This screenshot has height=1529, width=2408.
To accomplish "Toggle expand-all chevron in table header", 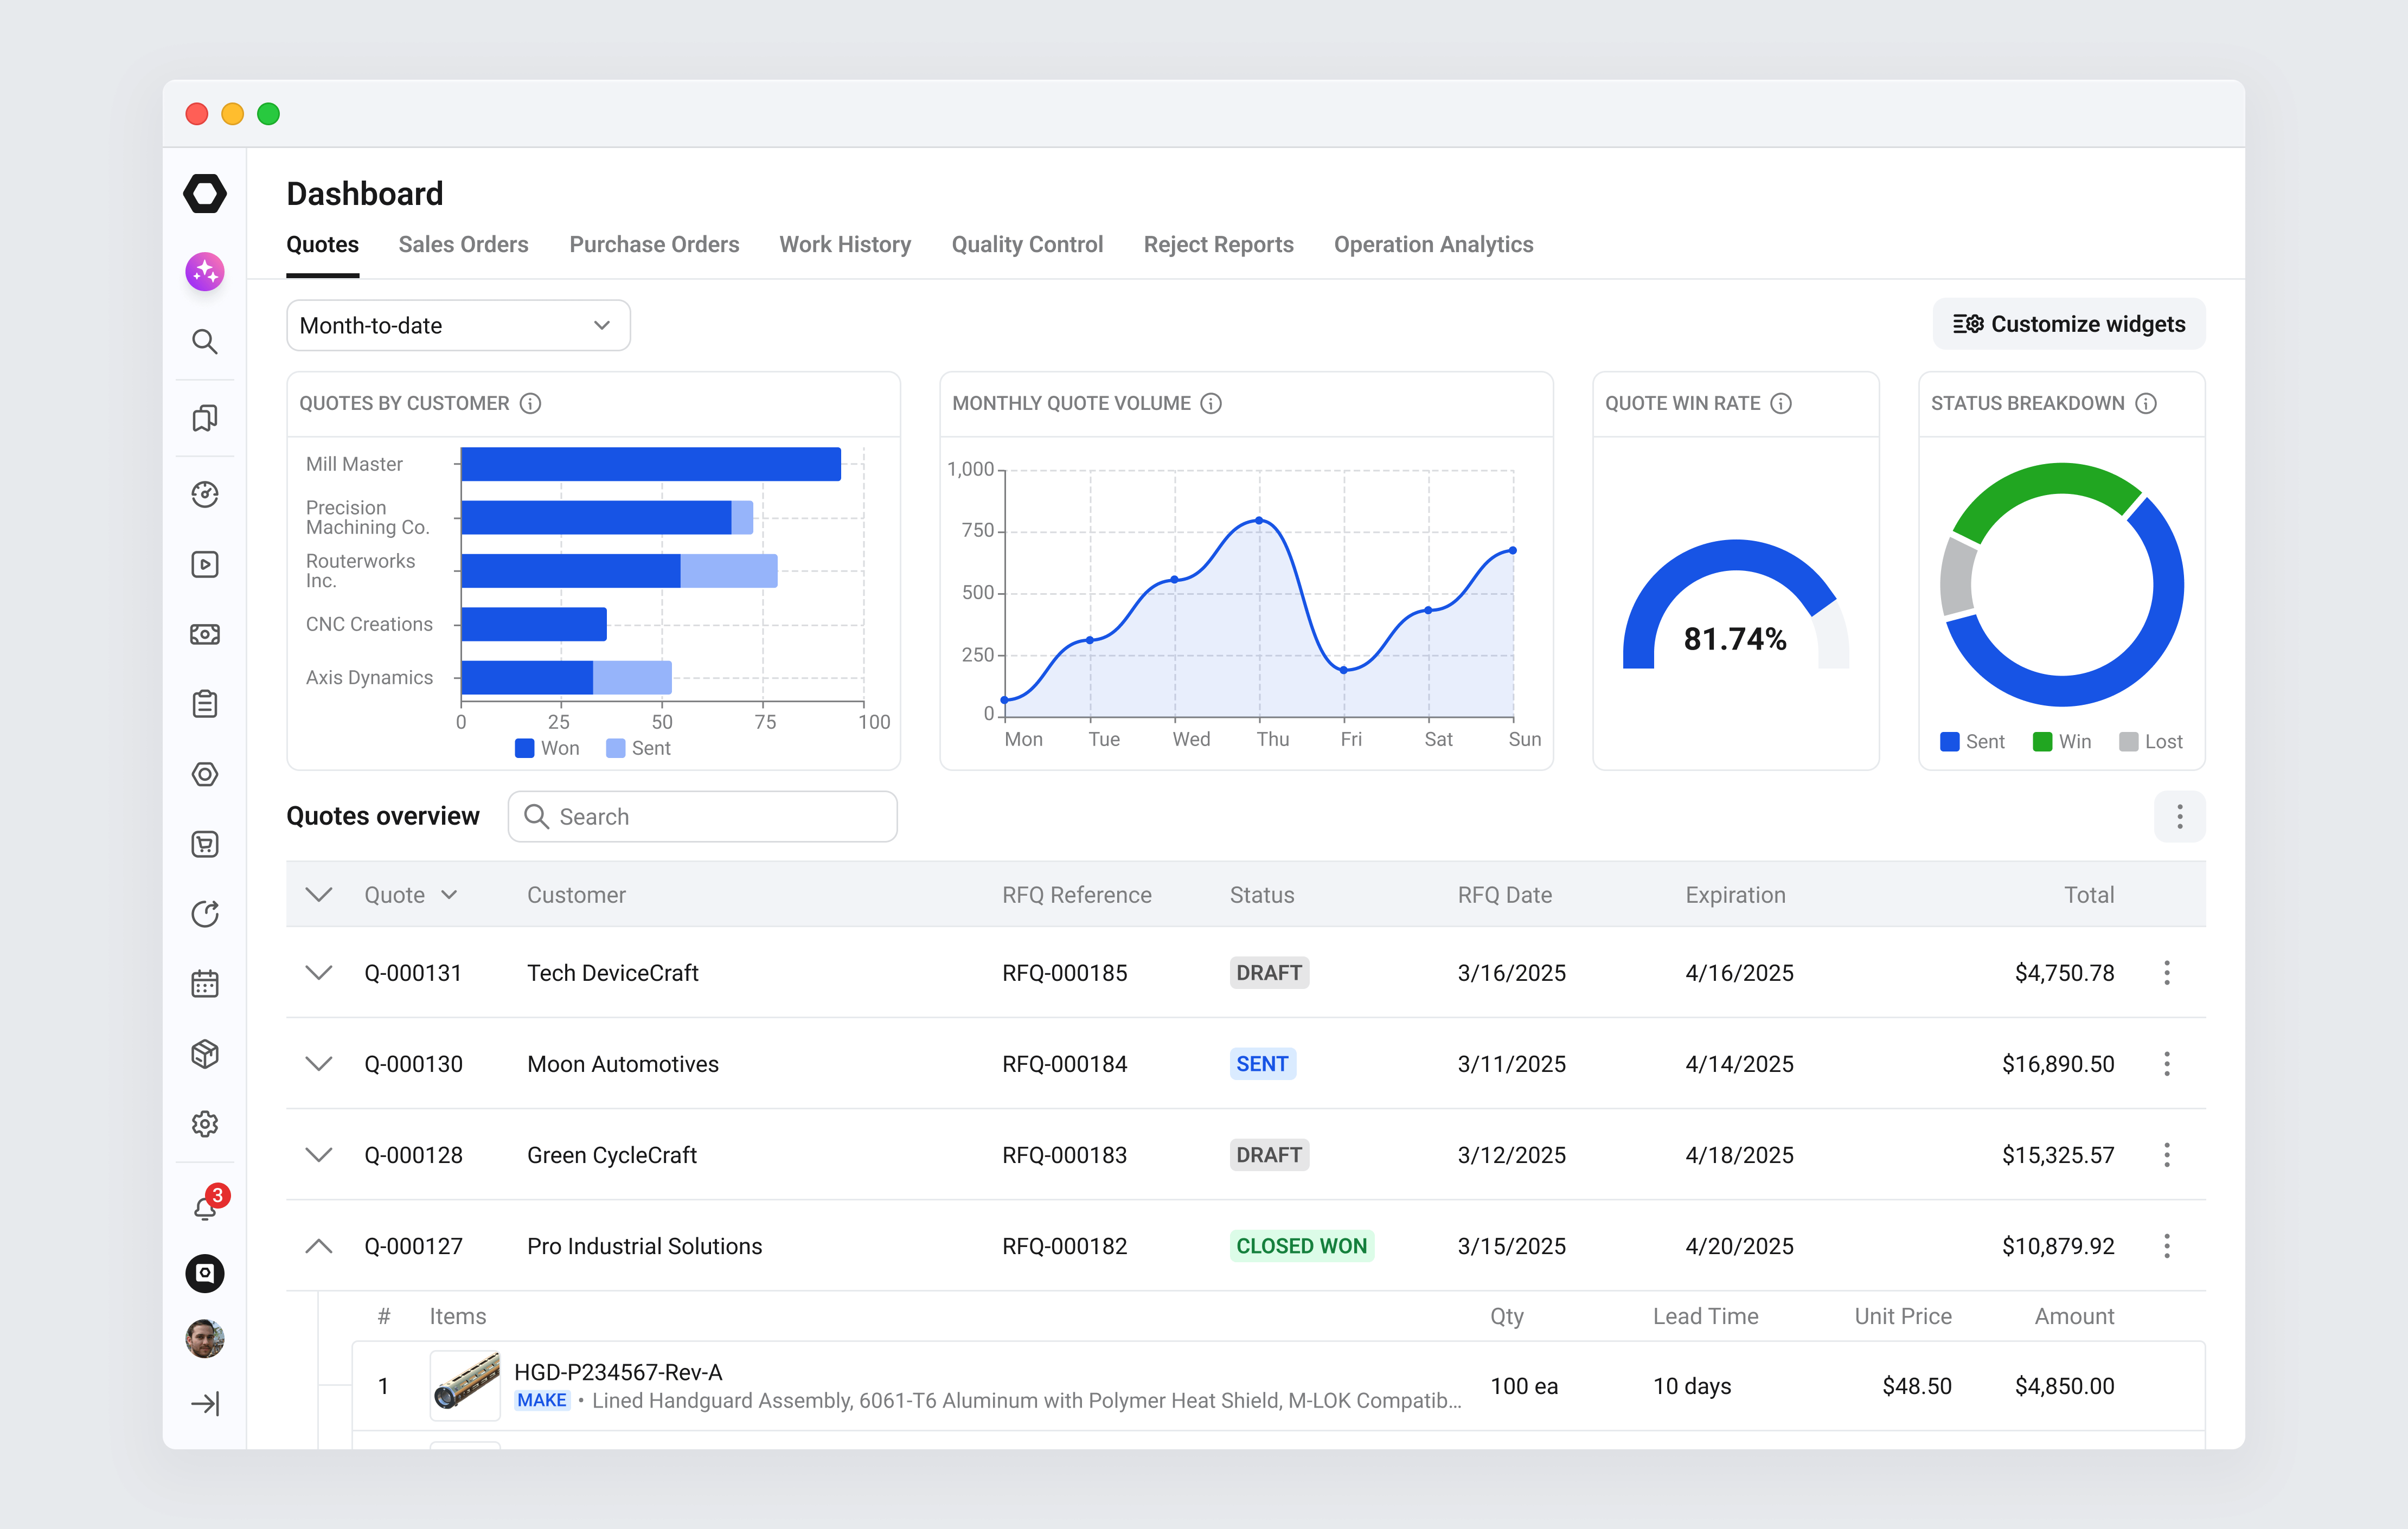I will [318, 895].
